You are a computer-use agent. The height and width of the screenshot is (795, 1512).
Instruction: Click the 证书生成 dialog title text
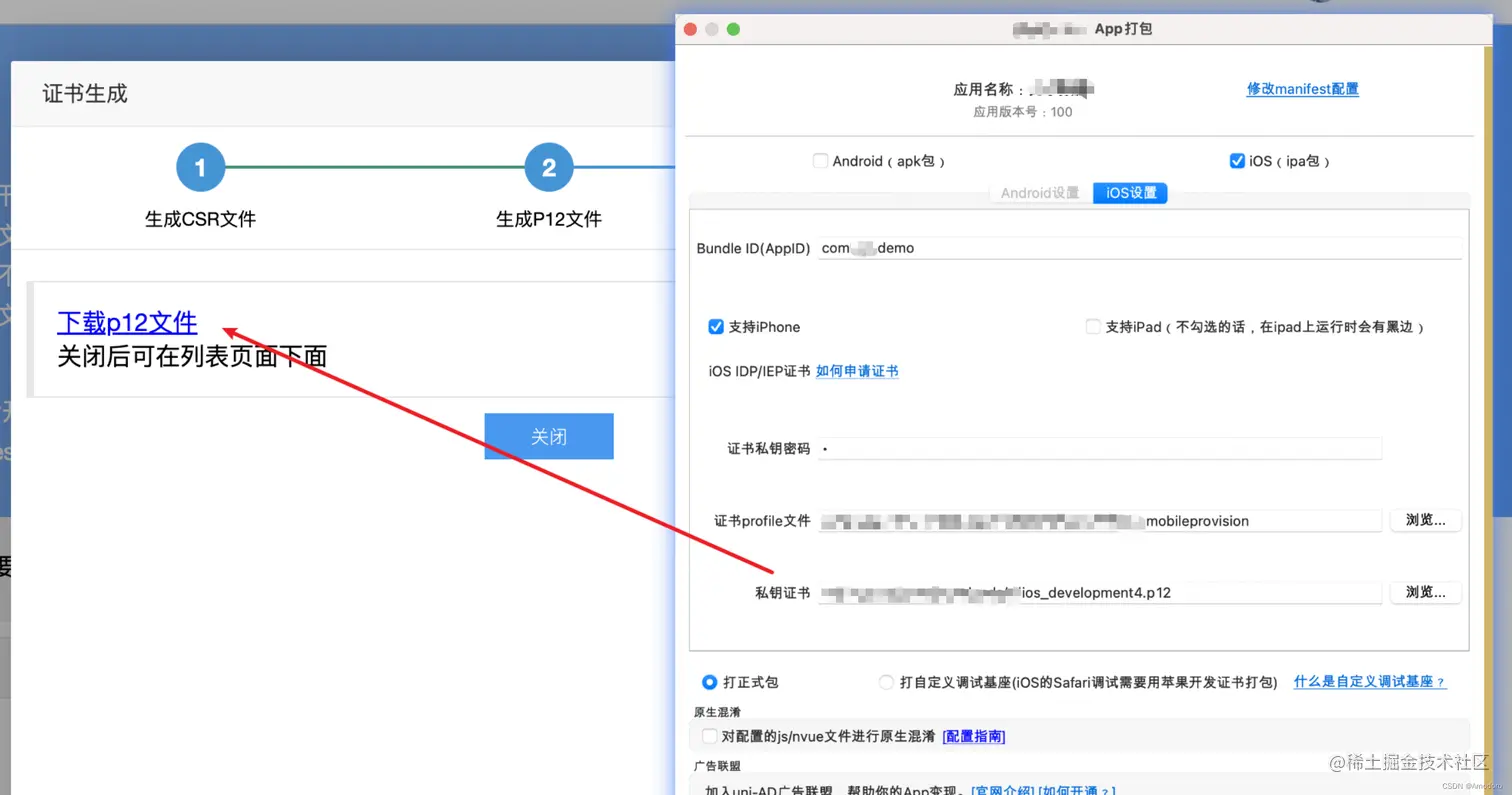click(x=85, y=94)
